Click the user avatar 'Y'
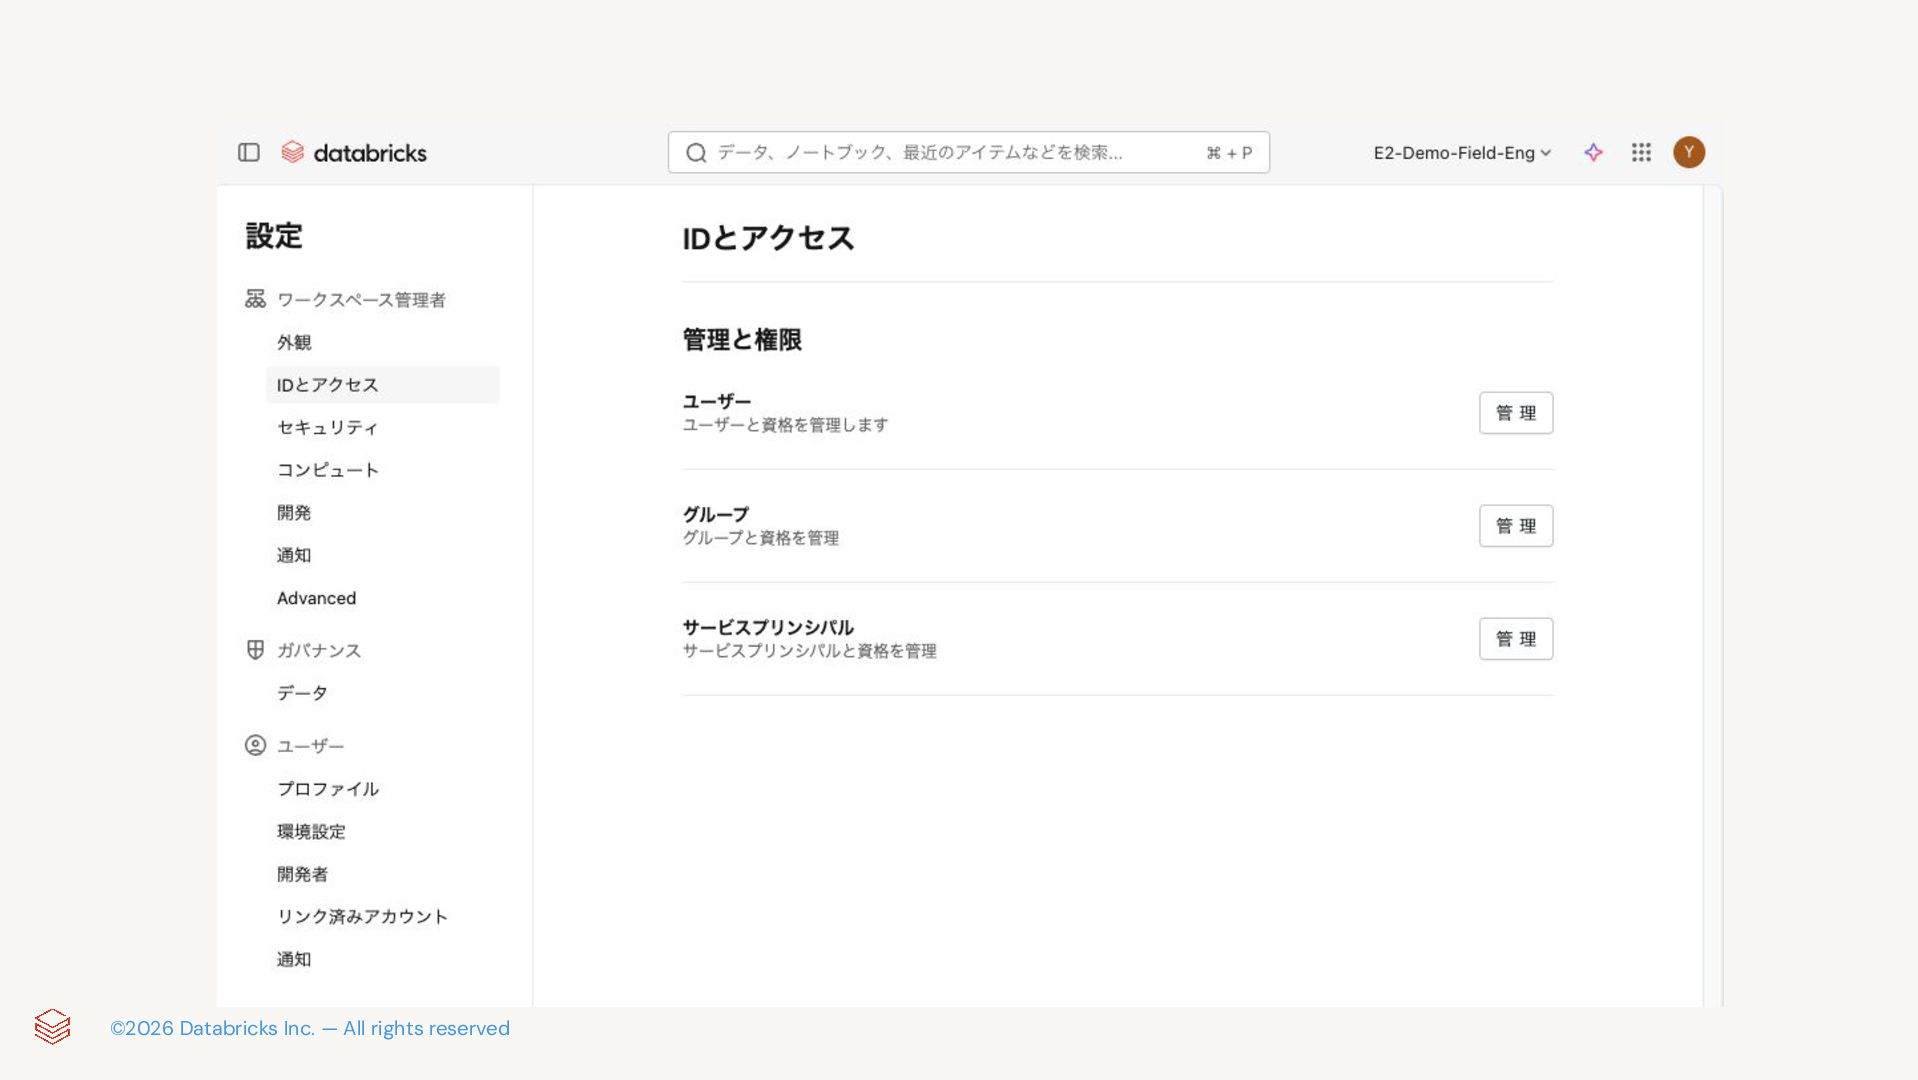This screenshot has width=1918, height=1080. [x=1688, y=152]
